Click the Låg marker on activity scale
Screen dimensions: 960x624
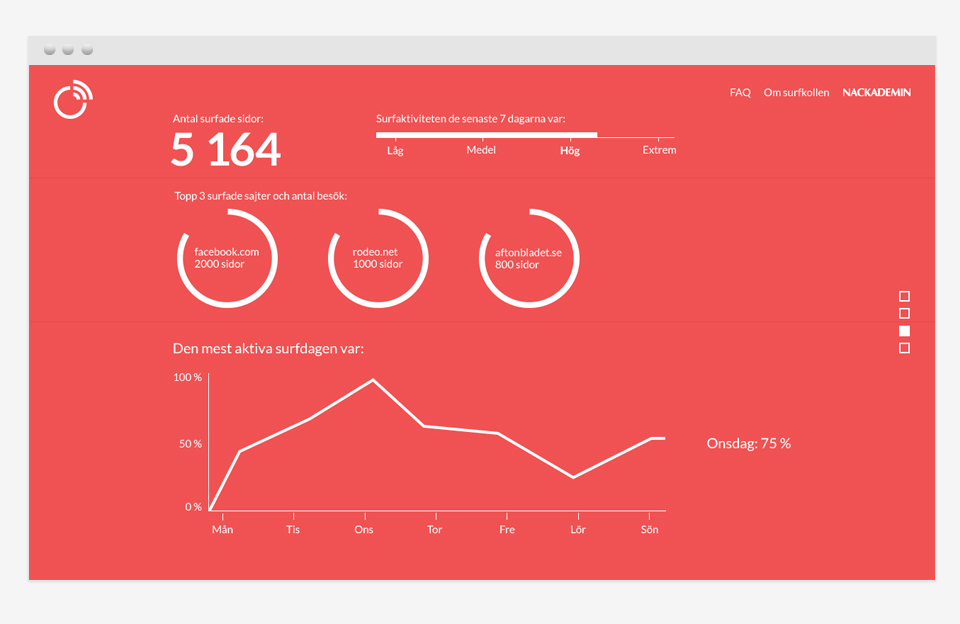[395, 151]
